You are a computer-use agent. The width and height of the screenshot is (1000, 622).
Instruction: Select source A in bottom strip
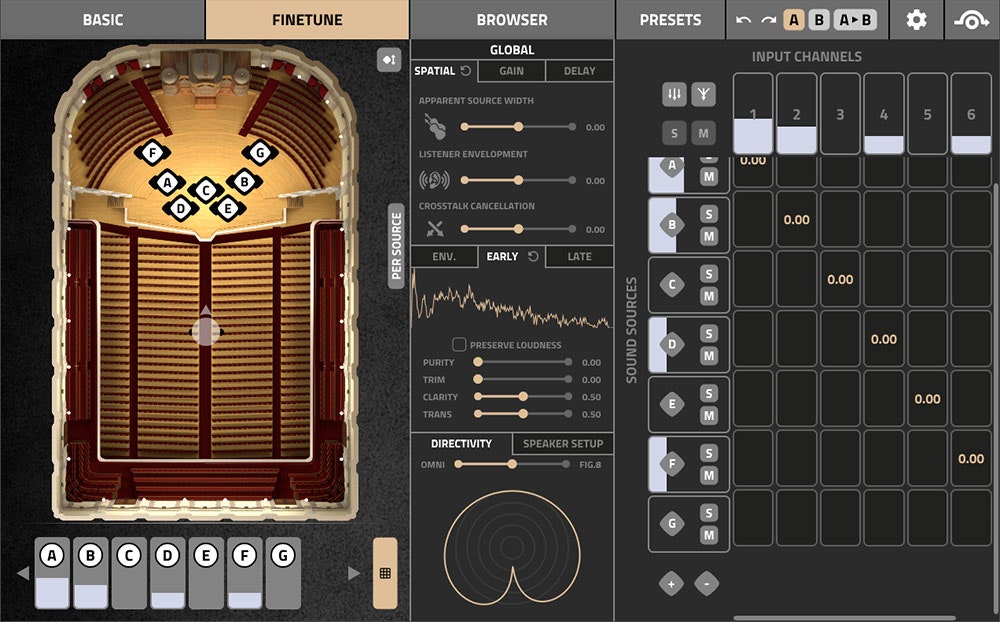pyautogui.click(x=52, y=573)
